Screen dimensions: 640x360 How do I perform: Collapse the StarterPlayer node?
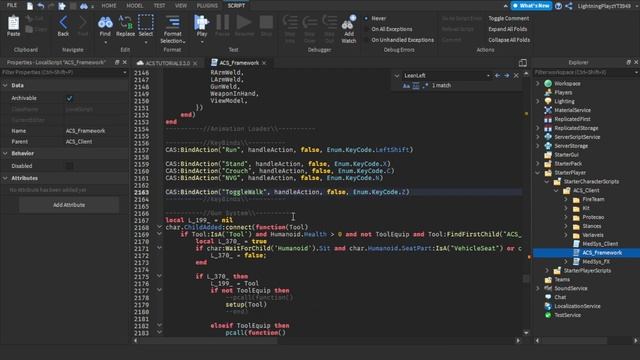pos(538,173)
